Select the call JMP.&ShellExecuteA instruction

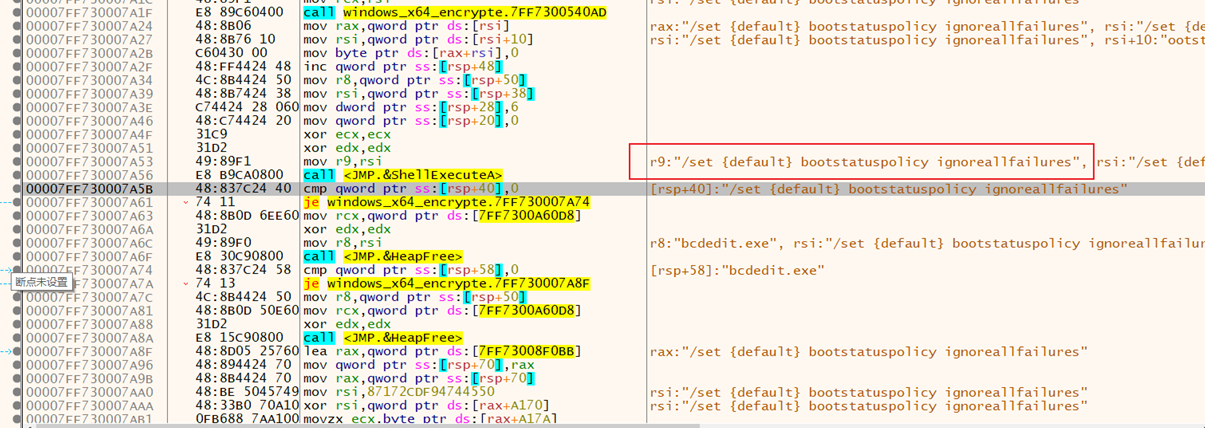pyautogui.click(x=402, y=175)
